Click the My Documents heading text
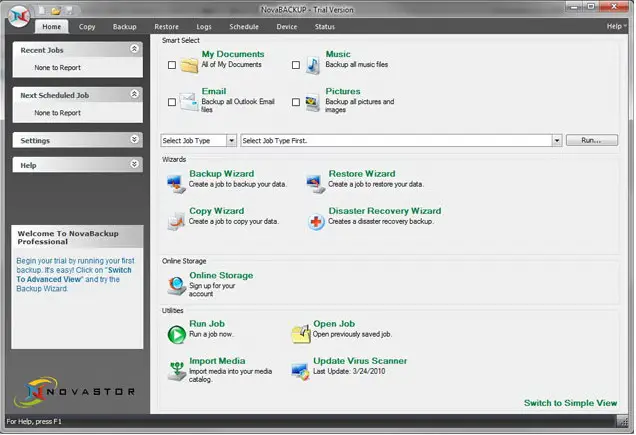 pyautogui.click(x=233, y=54)
